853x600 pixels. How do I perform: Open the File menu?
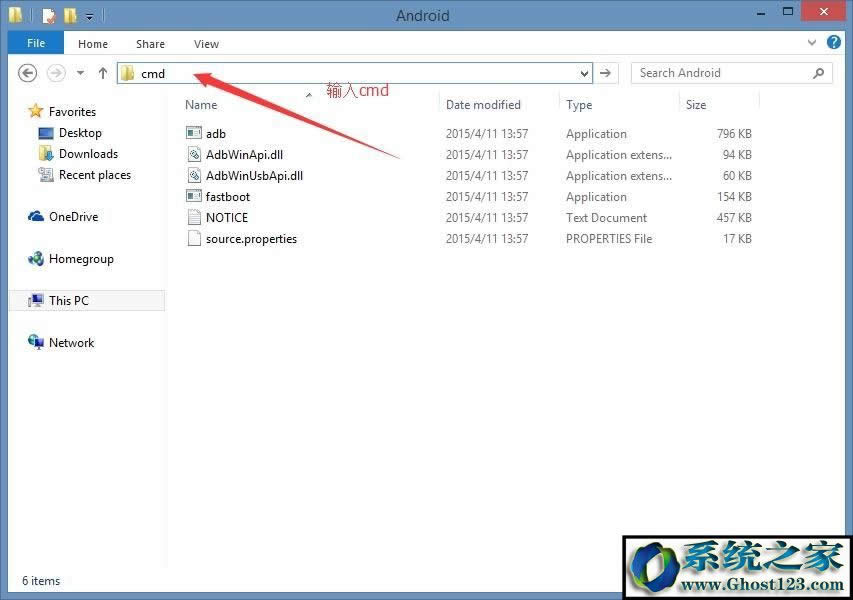click(36, 44)
